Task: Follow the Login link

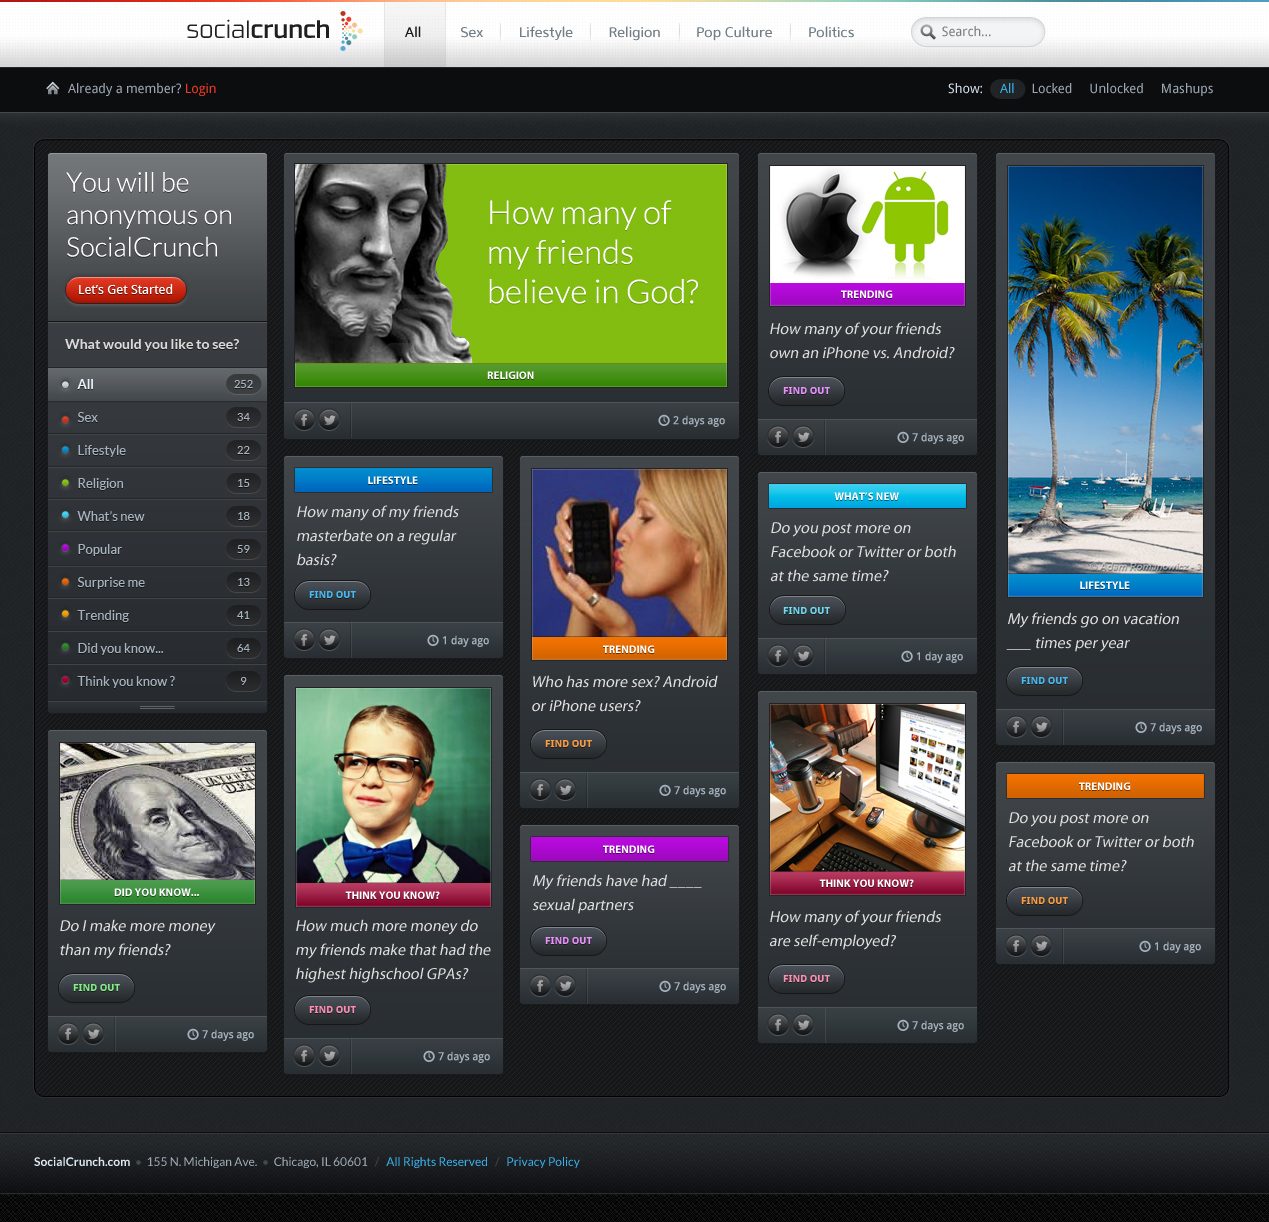Action: coord(200,89)
